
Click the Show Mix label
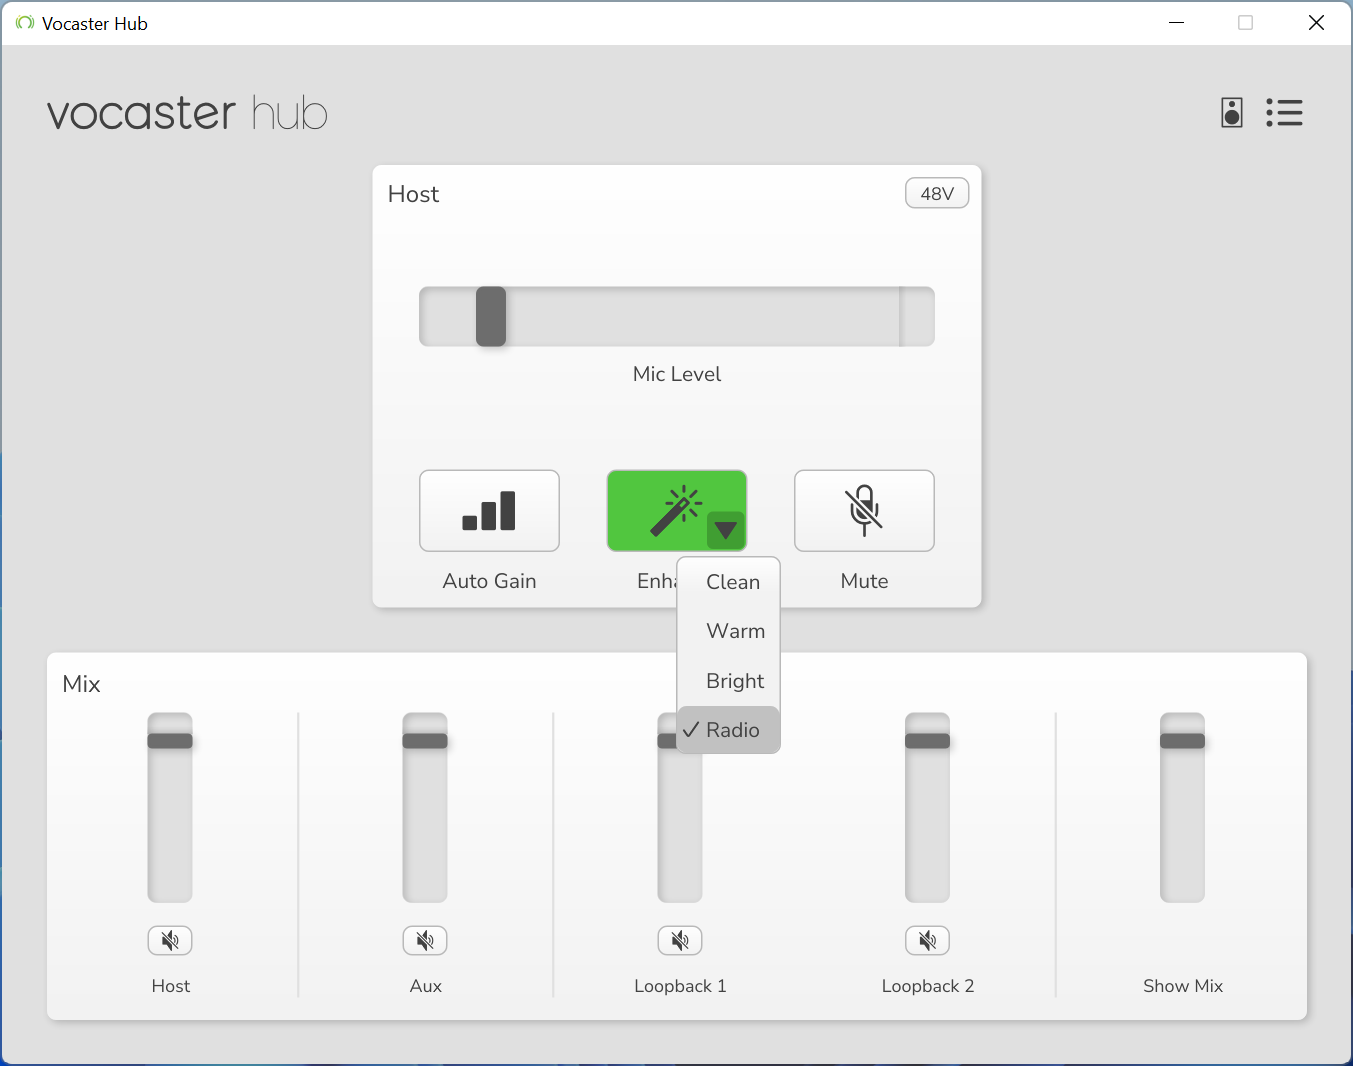click(x=1183, y=986)
